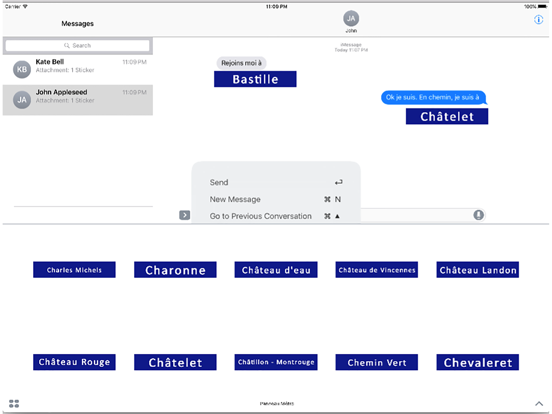The width and height of the screenshot is (552, 414).
Task: Tap the 'Rejoins moi à' message bubble
Action: tap(242, 63)
